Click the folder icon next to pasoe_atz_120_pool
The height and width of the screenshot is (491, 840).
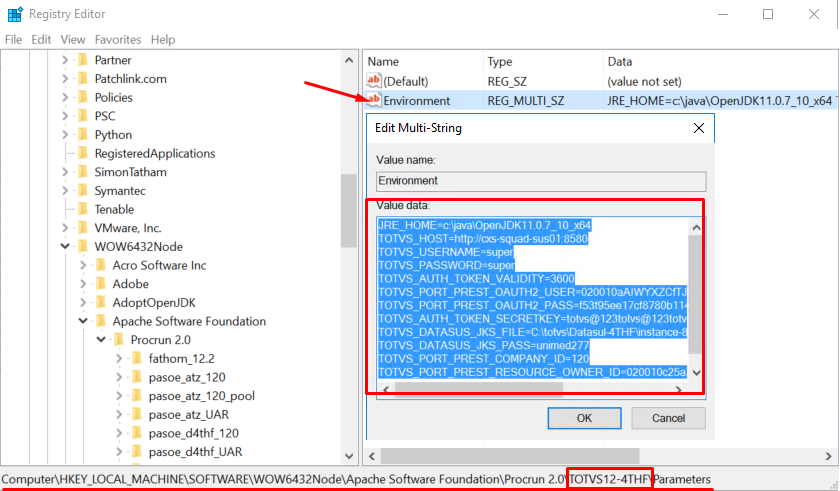pos(137,396)
